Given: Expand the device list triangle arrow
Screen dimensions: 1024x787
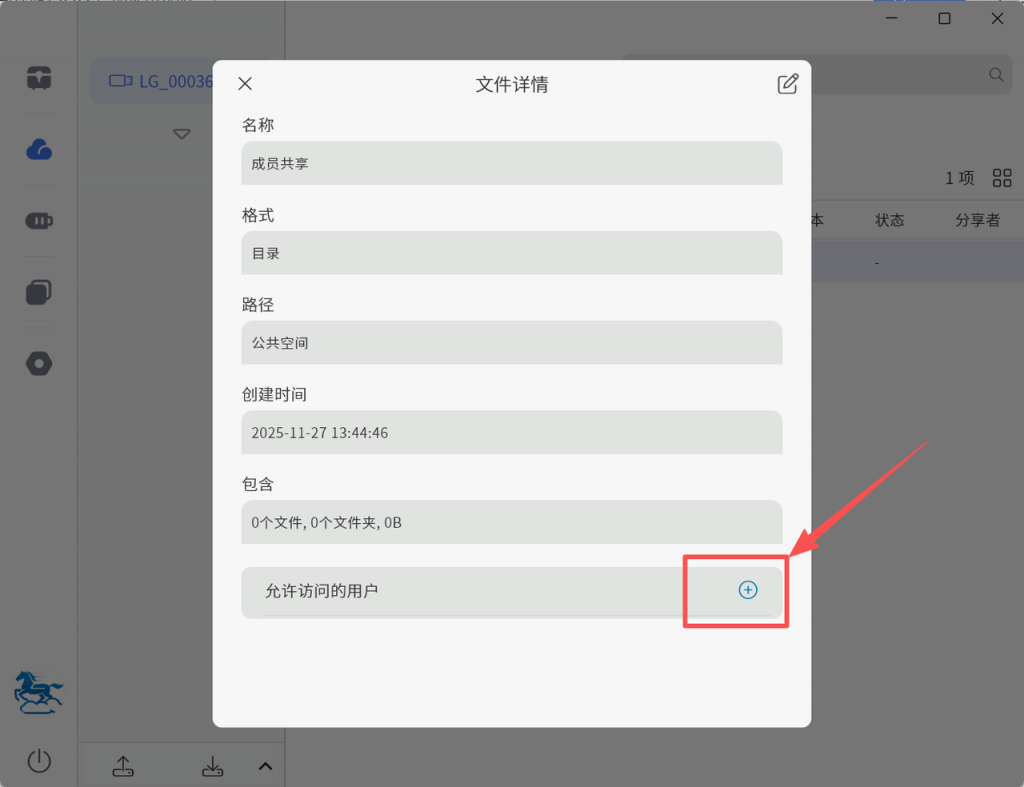Looking at the screenshot, I should [181, 134].
